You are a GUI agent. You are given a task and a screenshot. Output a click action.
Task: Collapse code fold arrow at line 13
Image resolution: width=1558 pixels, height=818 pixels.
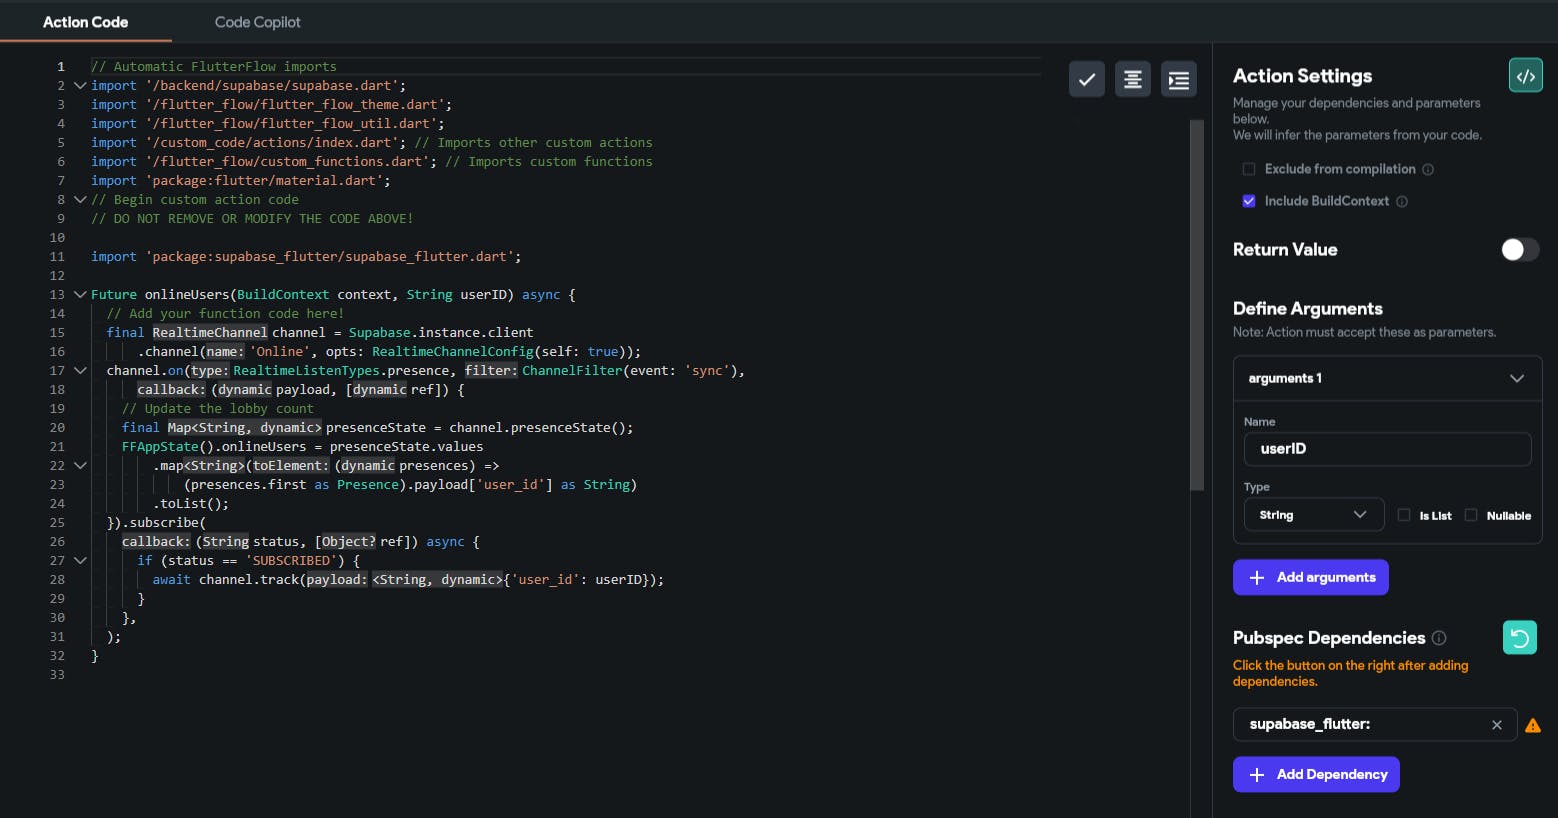[x=80, y=295]
